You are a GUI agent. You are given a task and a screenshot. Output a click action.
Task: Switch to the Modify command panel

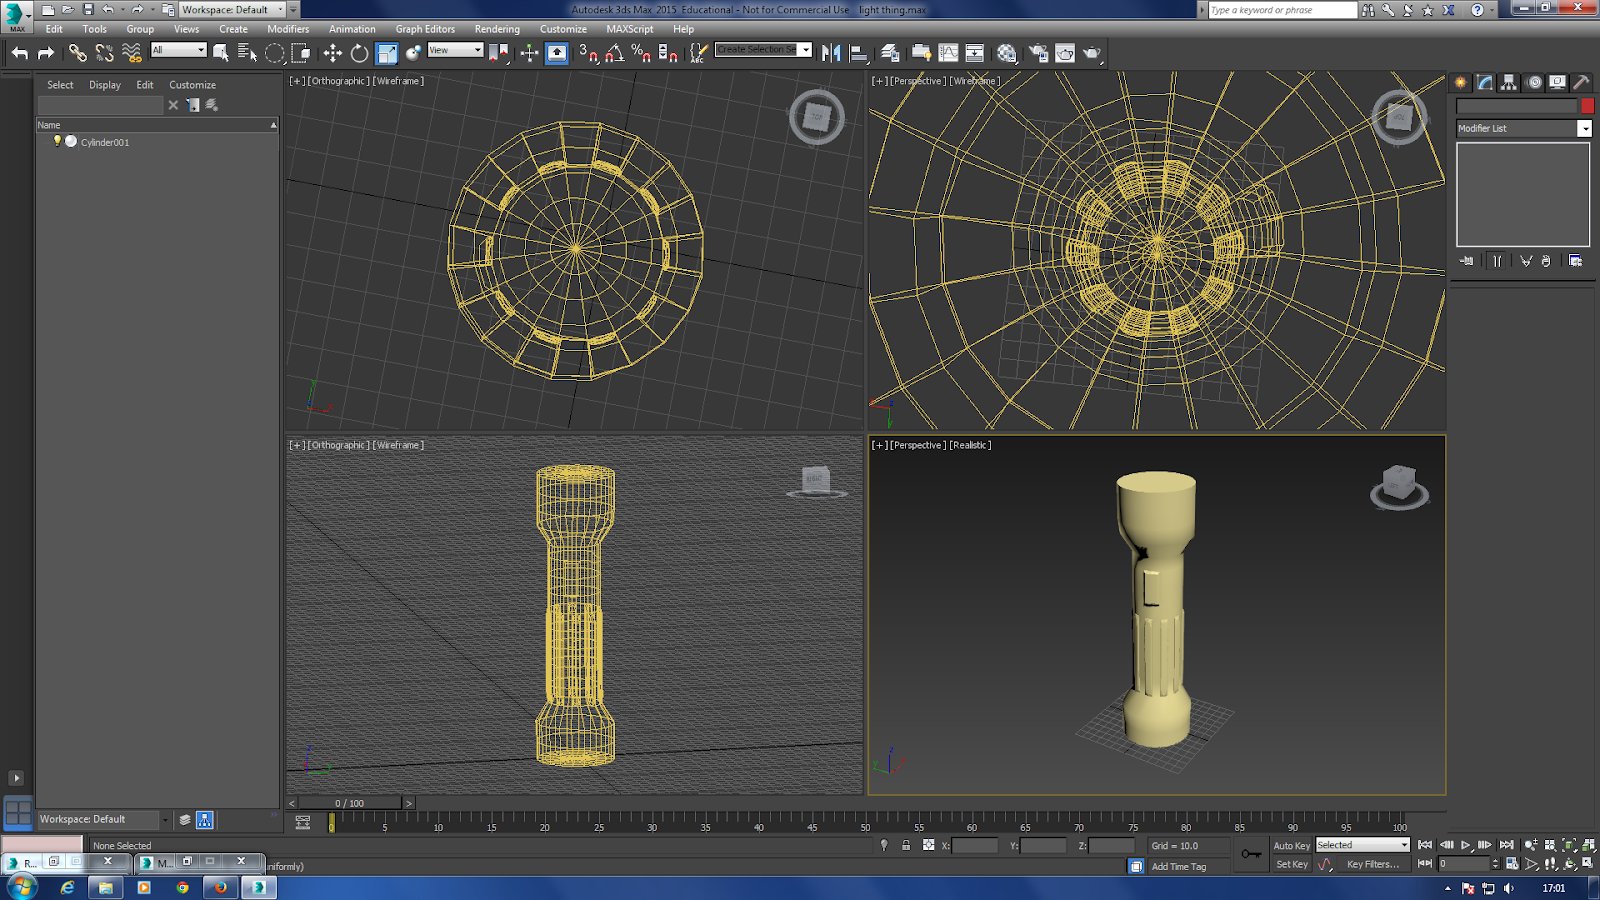point(1485,83)
